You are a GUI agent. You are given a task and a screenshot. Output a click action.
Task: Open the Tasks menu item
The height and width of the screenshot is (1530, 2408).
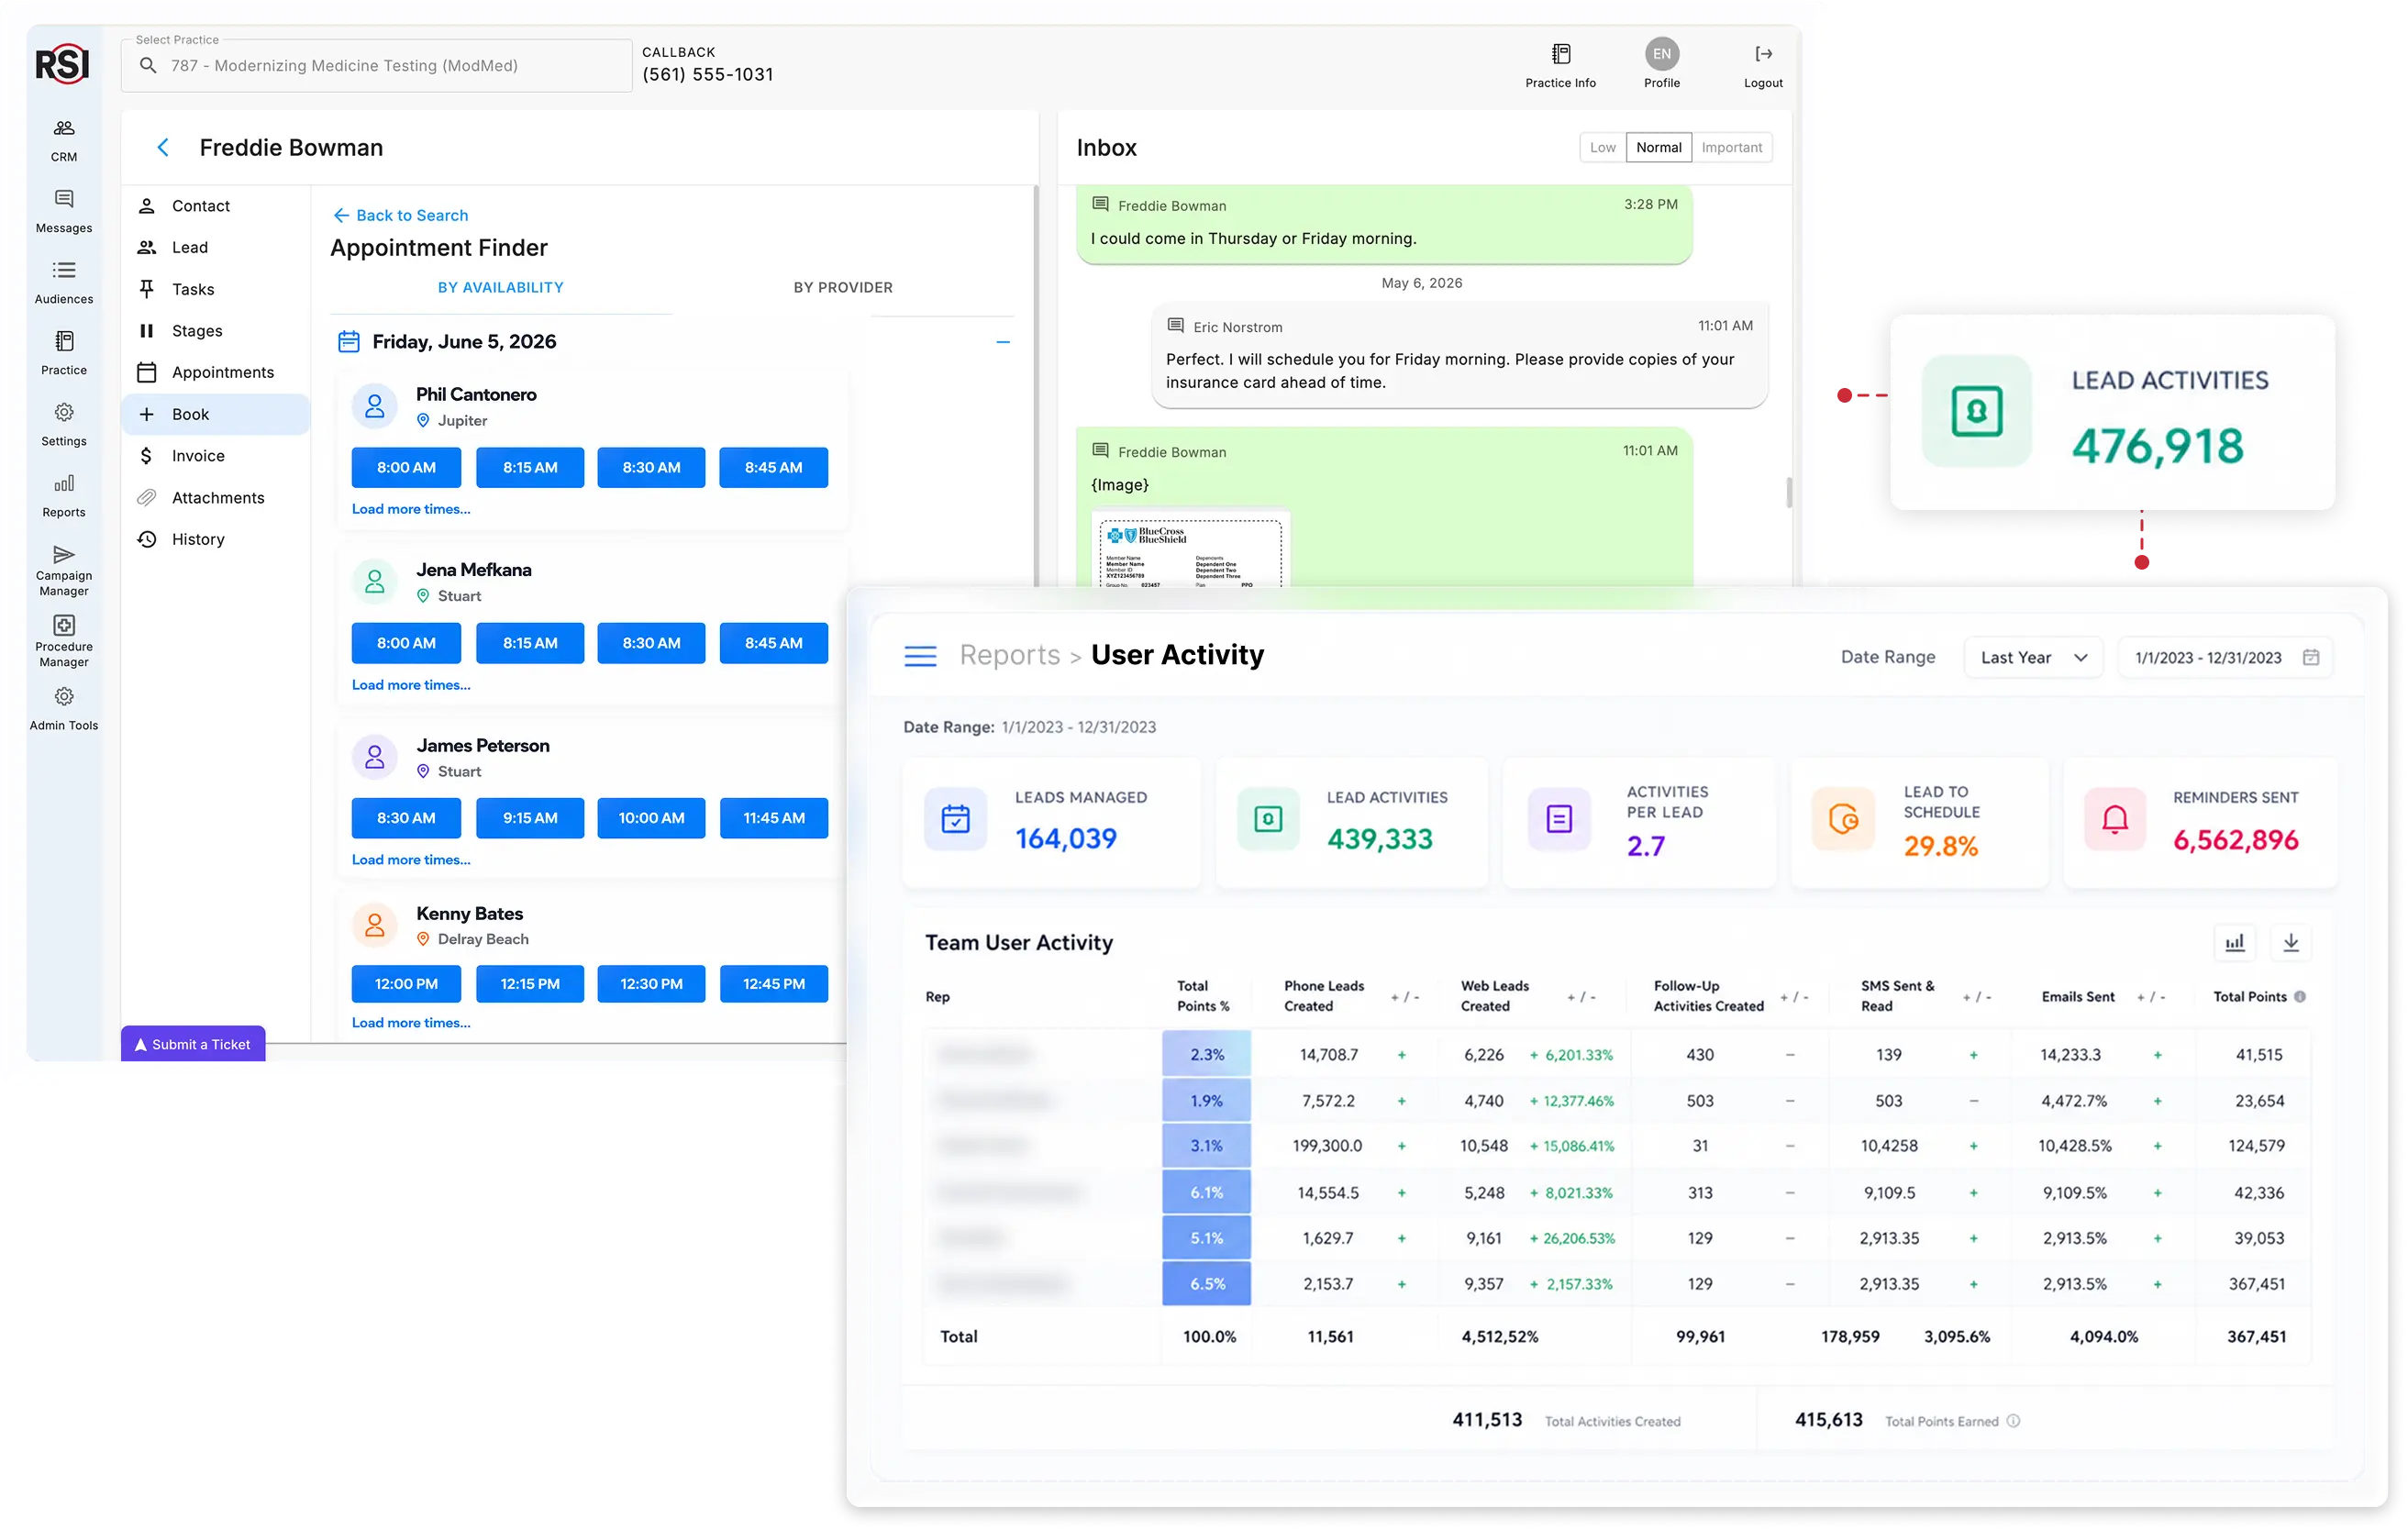pos(216,290)
